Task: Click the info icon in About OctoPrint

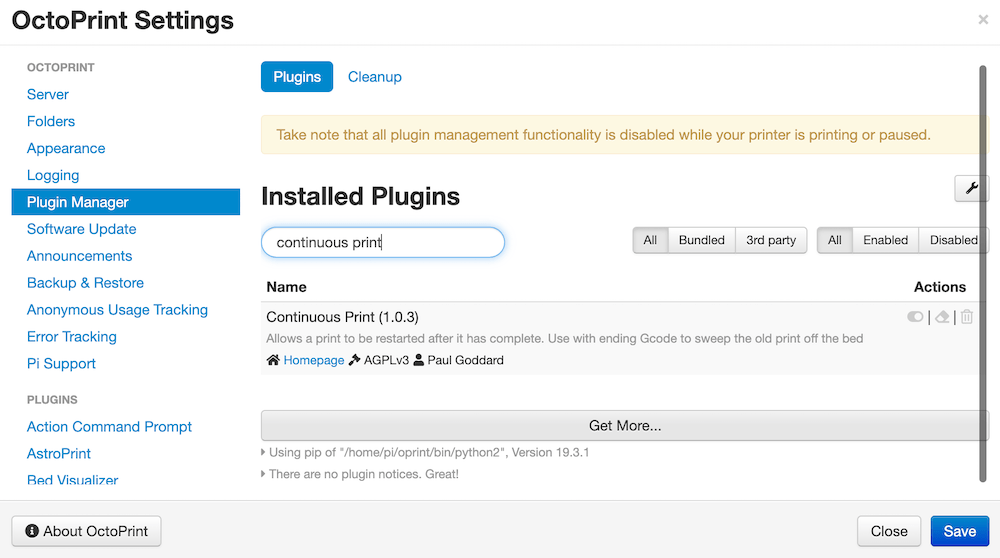Action: tap(32, 531)
